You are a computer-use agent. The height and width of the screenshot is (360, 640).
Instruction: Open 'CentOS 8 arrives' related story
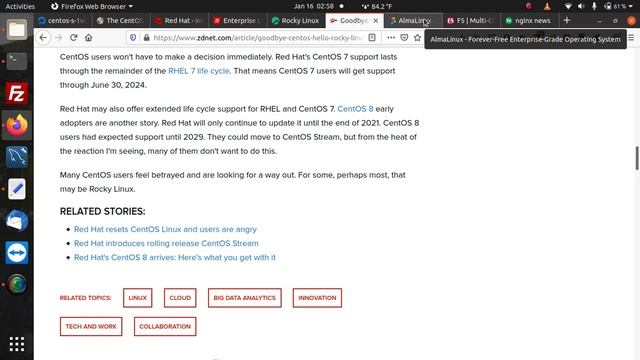(175, 258)
